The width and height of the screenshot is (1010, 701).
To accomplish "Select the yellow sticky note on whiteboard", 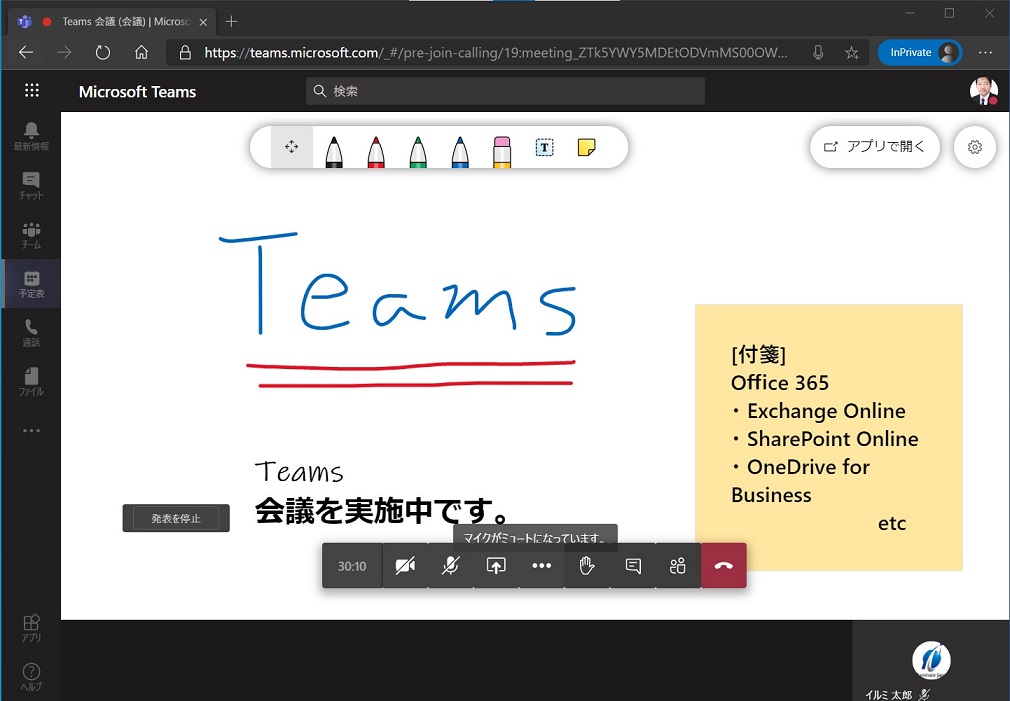I will tap(828, 437).
